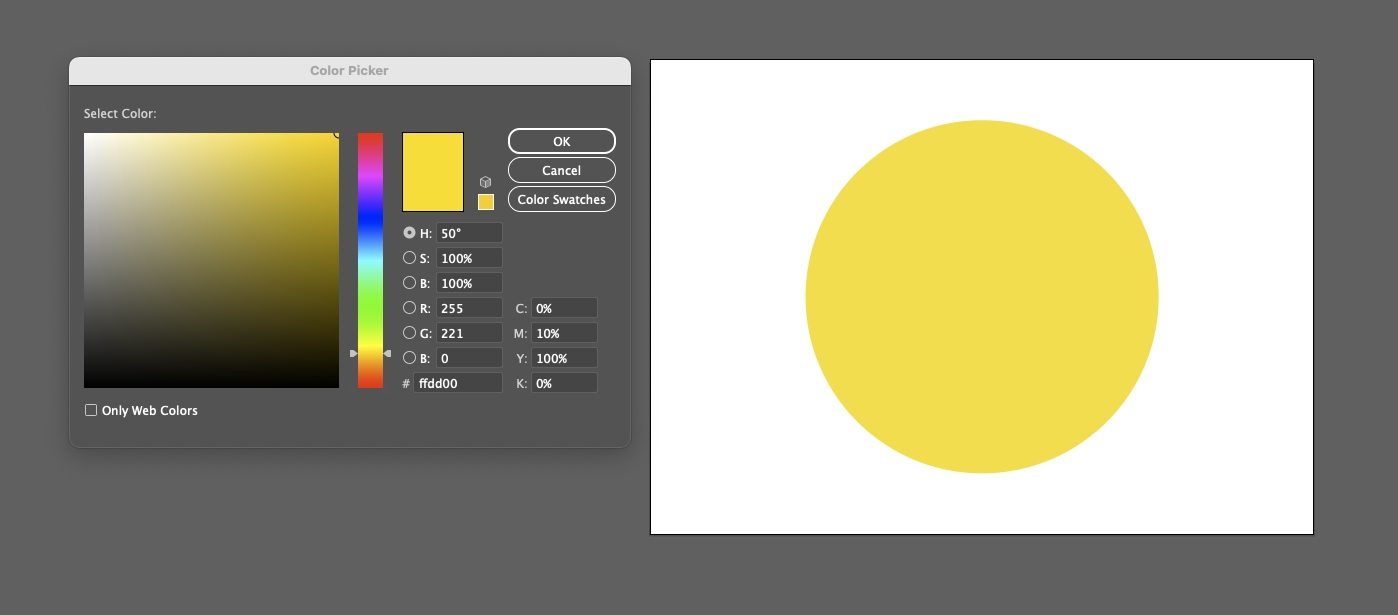Select the B (brightness) radio button
The width and height of the screenshot is (1398, 615).
pyautogui.click(x=410, y=282)
